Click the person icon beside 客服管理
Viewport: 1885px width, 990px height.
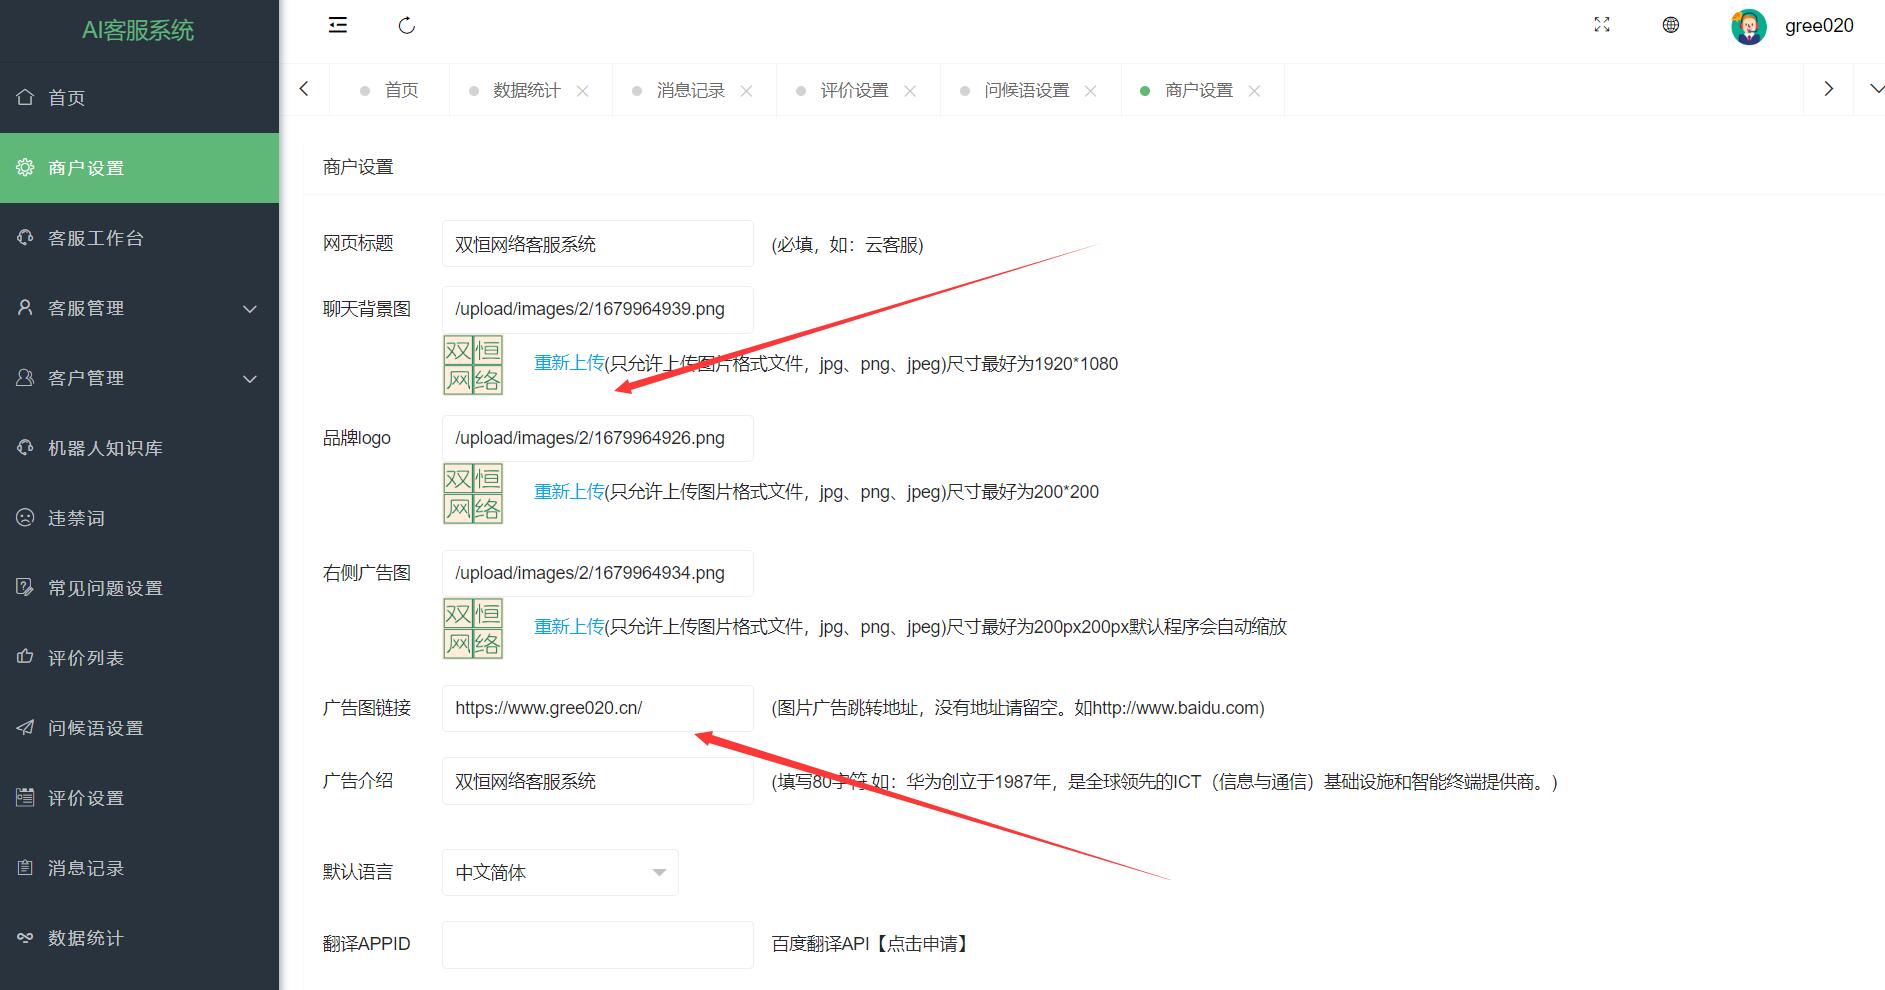tap(25, 307)
